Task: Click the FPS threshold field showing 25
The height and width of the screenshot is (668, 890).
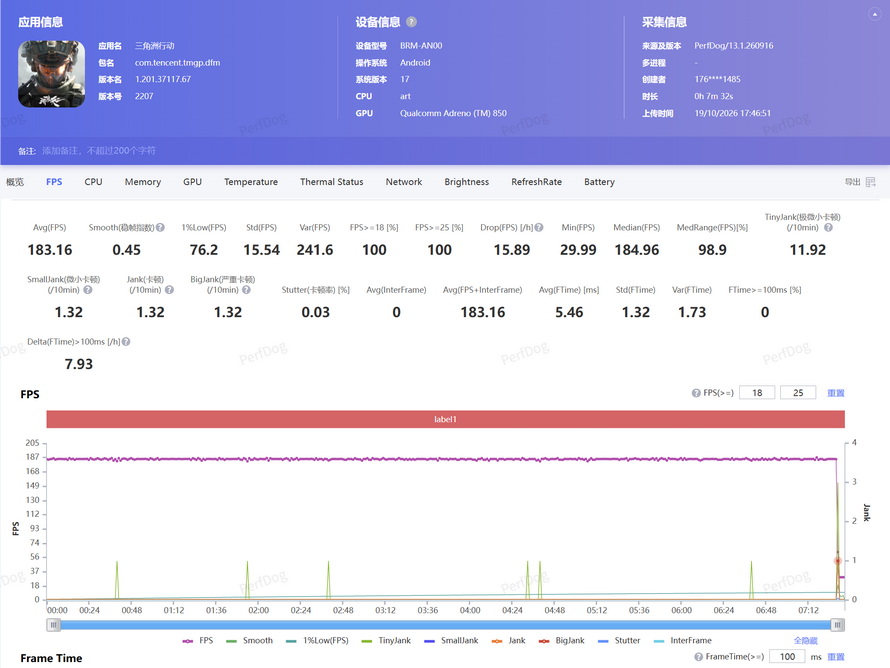Action: pyautogui.click(x=798, y=393)
